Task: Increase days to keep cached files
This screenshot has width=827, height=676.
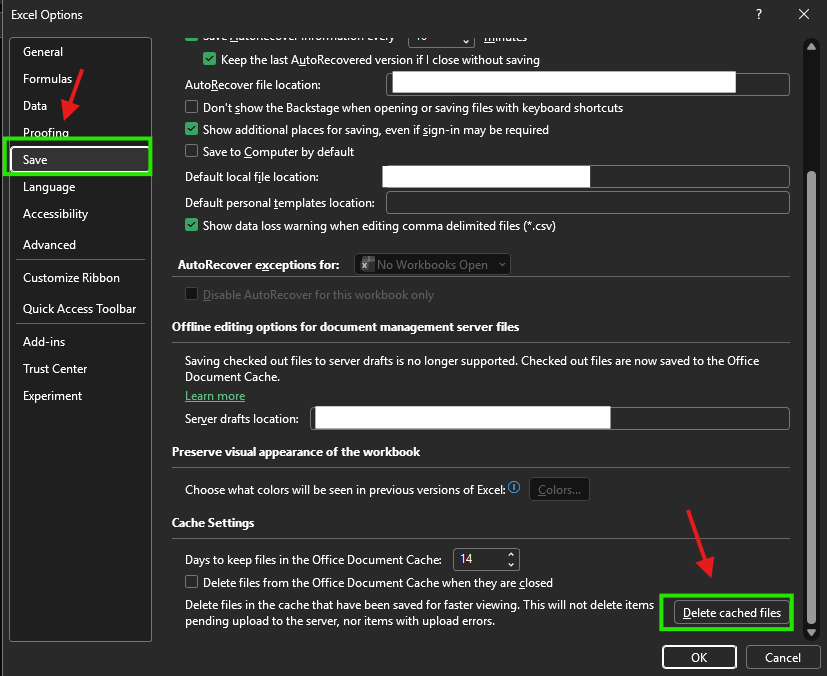Action: pyautogui.click(x=511, y=555)
